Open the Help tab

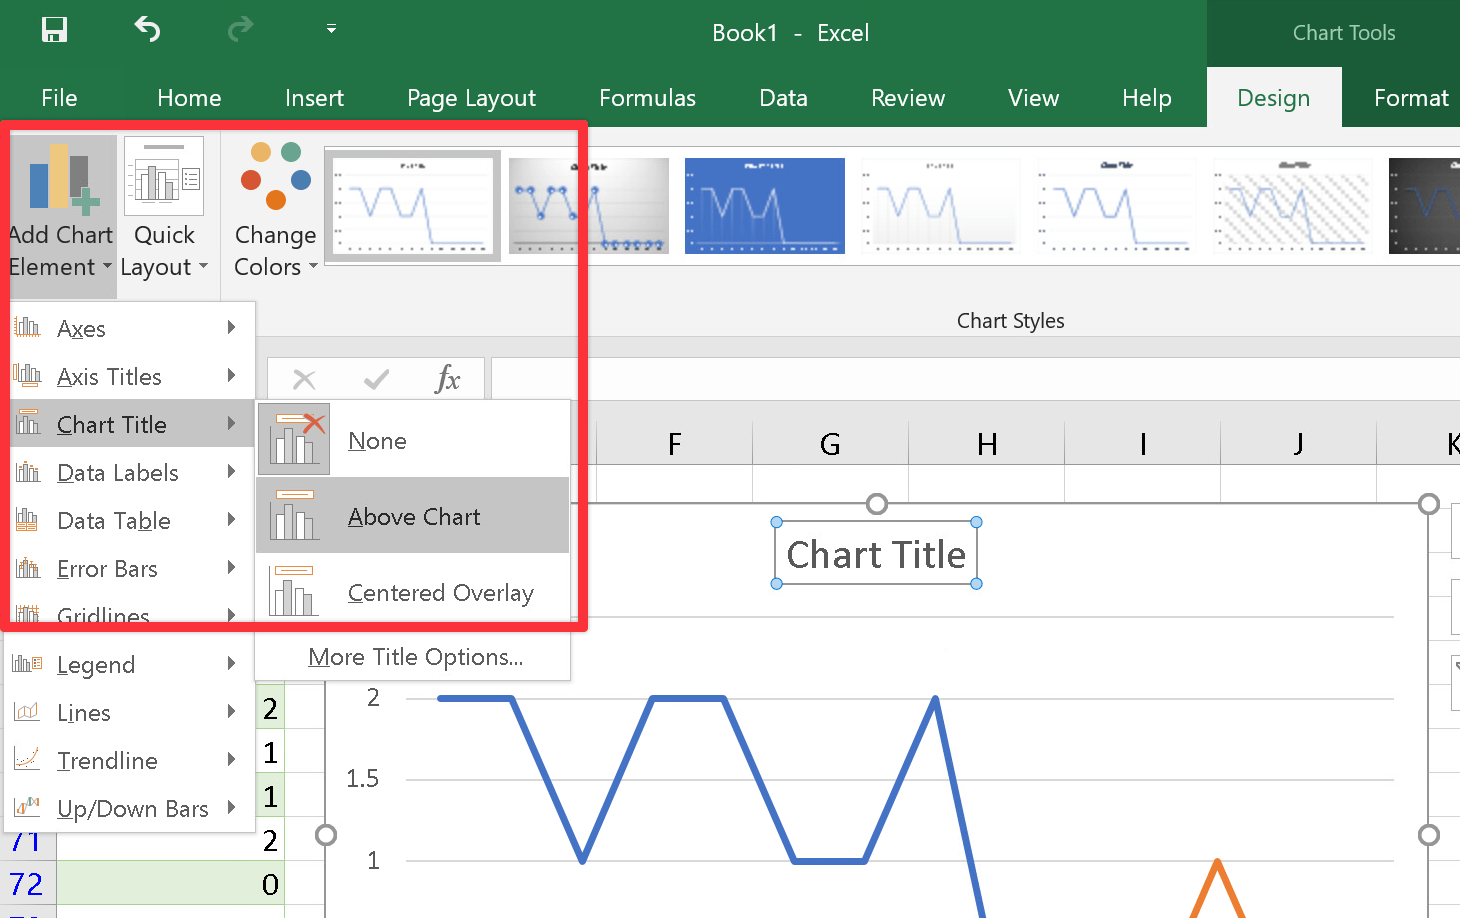[1146, 98]
